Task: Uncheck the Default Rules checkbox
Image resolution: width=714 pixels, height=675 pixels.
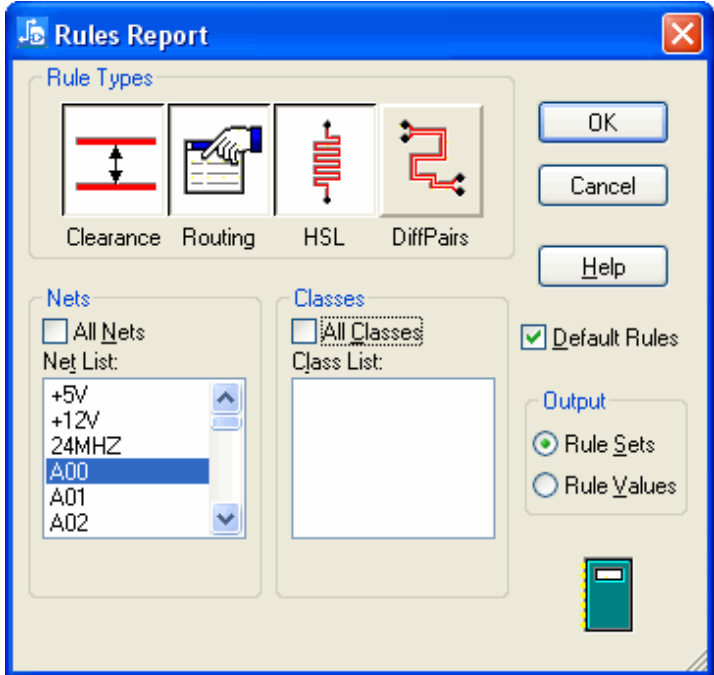Action: click(x=535, y=338)
